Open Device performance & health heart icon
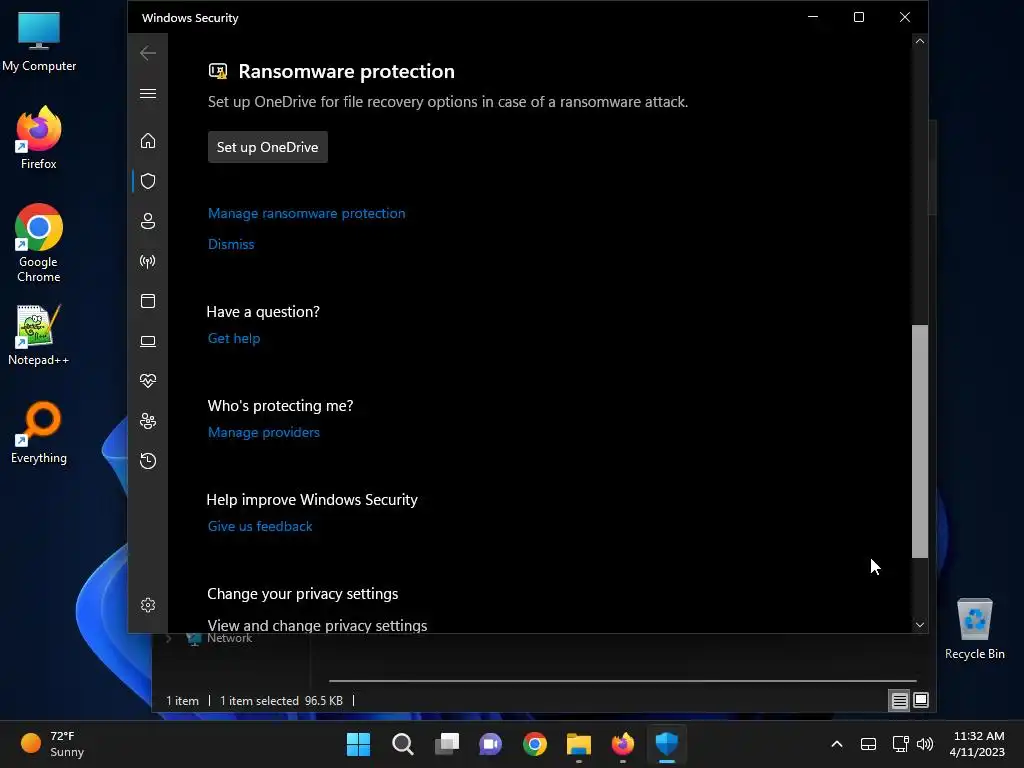Screen dimensions: 1024x768 tap(148, 381)
